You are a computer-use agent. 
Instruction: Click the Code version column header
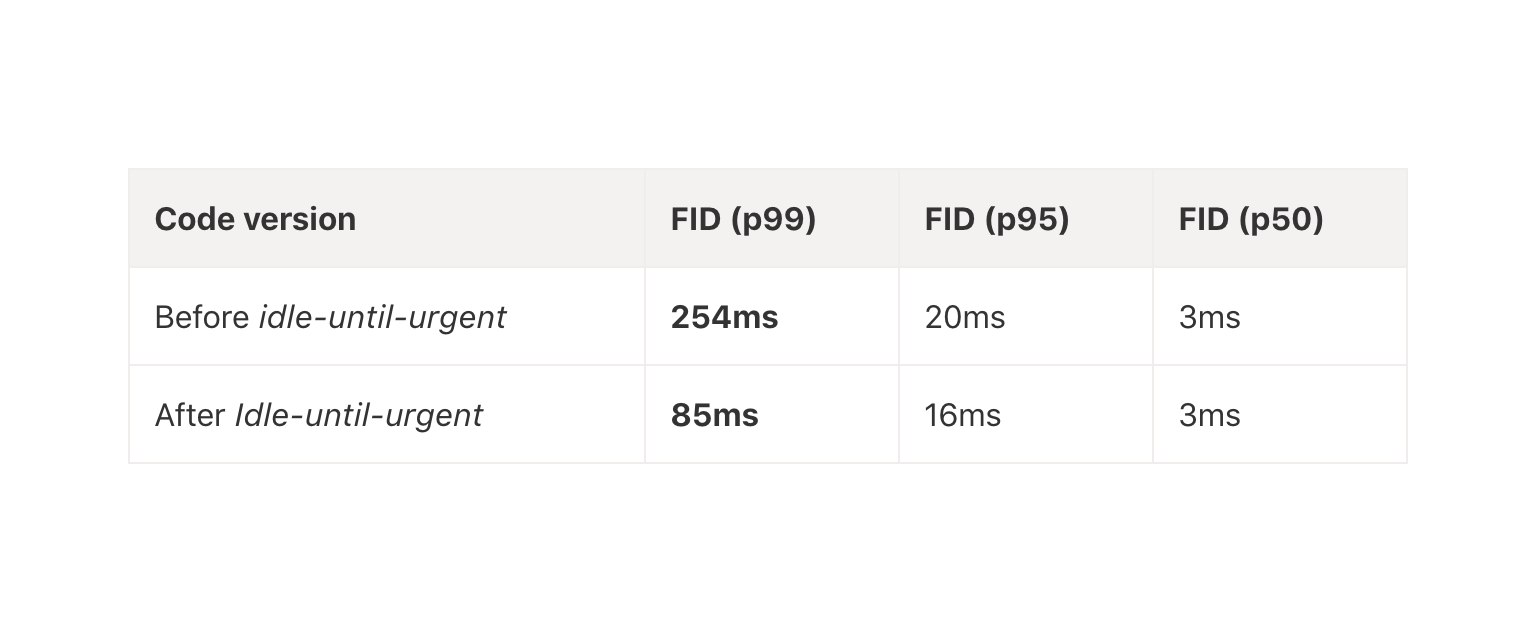tap(255, 219)
